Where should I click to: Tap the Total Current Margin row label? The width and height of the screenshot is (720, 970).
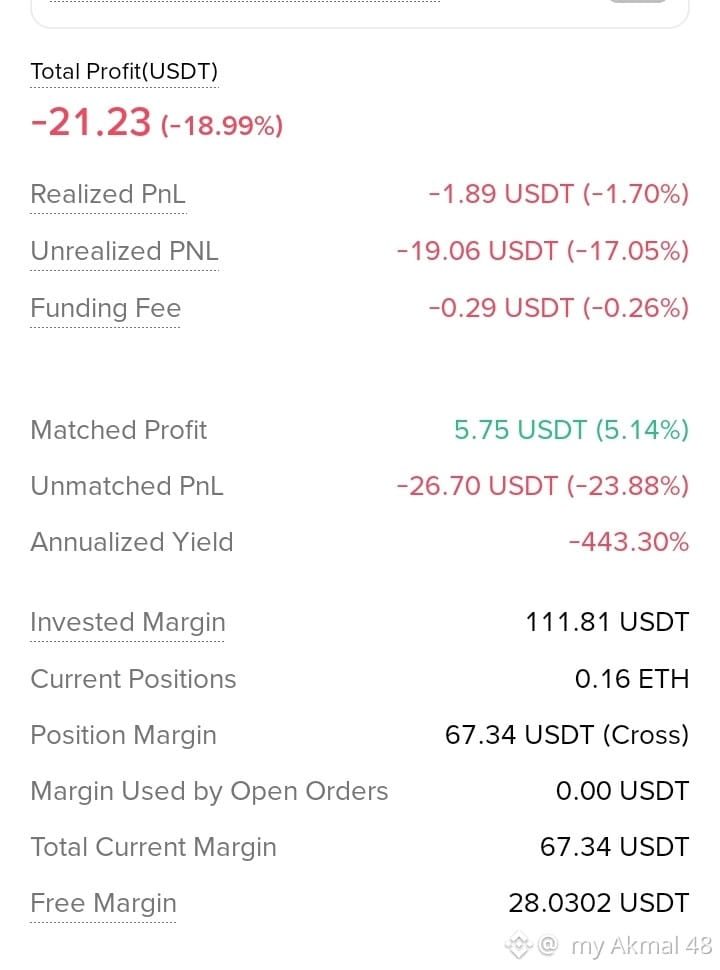153,847
